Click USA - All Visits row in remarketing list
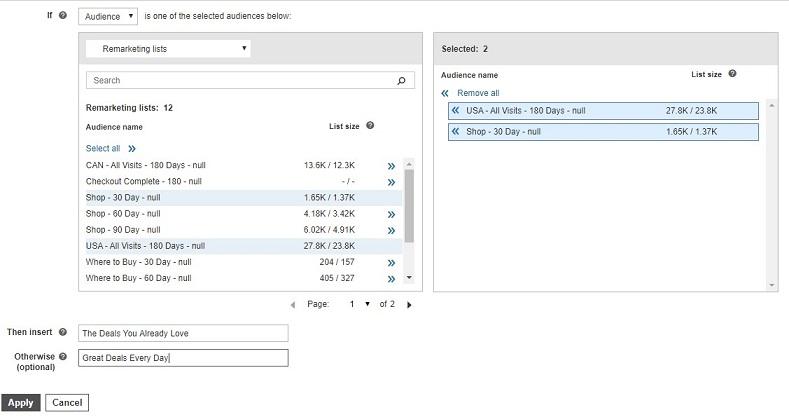789x417 pixels. [x=244, y=246]
